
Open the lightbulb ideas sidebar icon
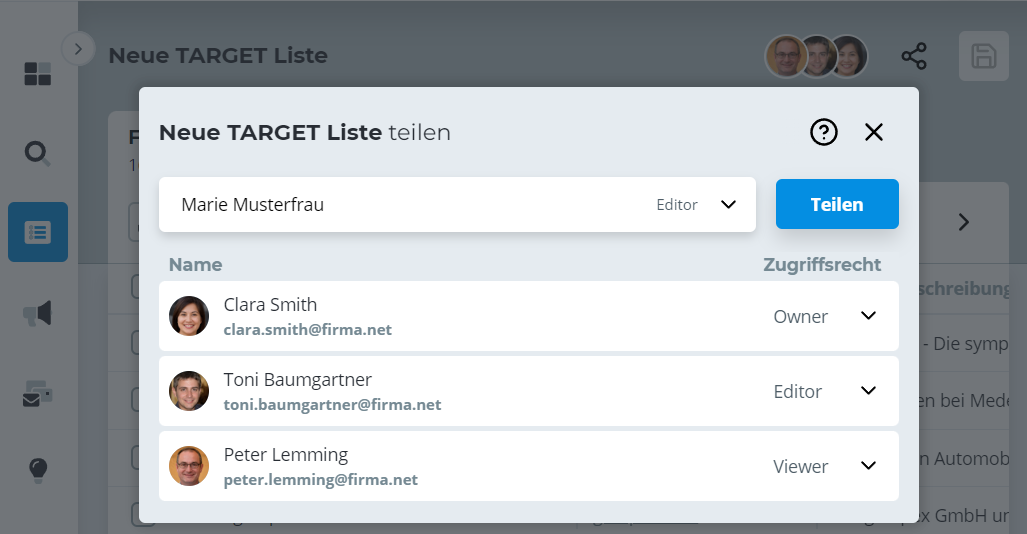(38, 468)
